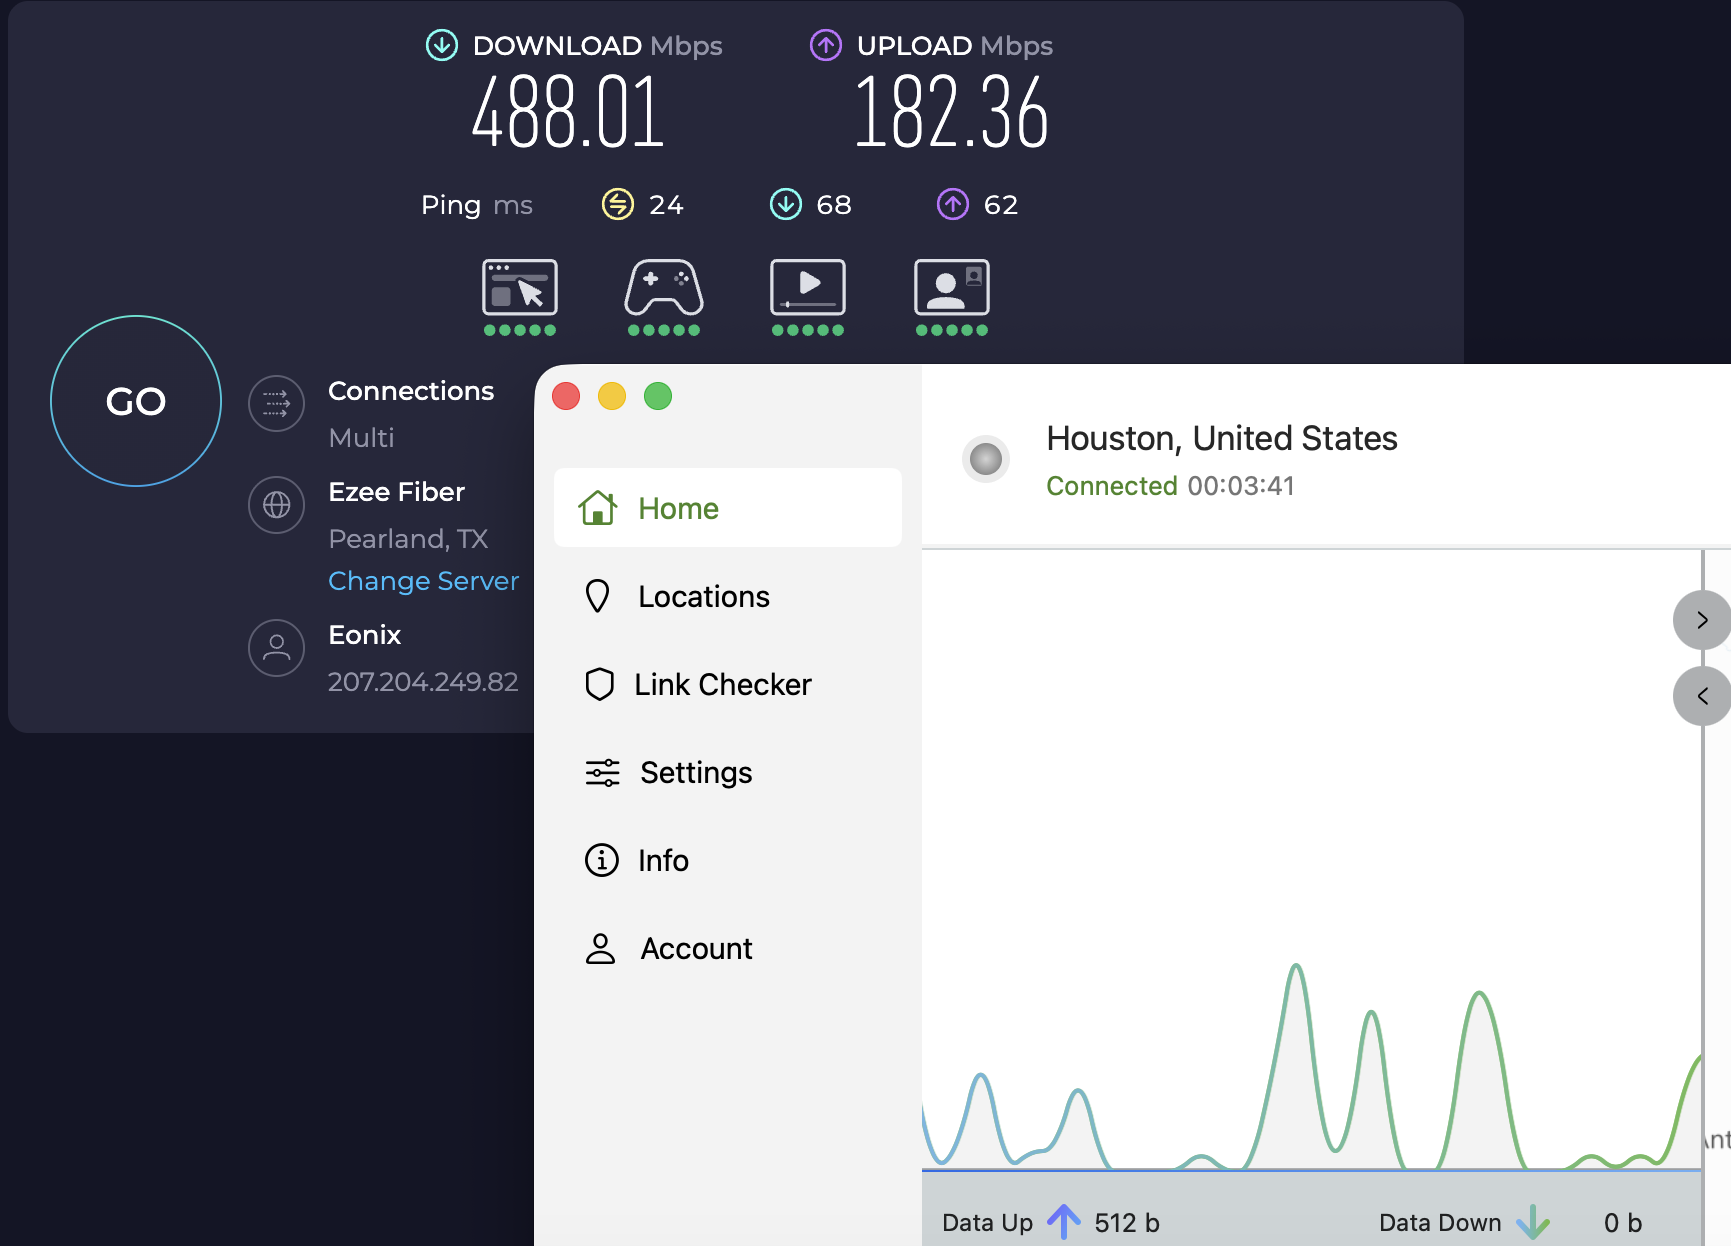Select the gaming controller result icon
Screen dimensions: 1731x1246
[663, 288]
